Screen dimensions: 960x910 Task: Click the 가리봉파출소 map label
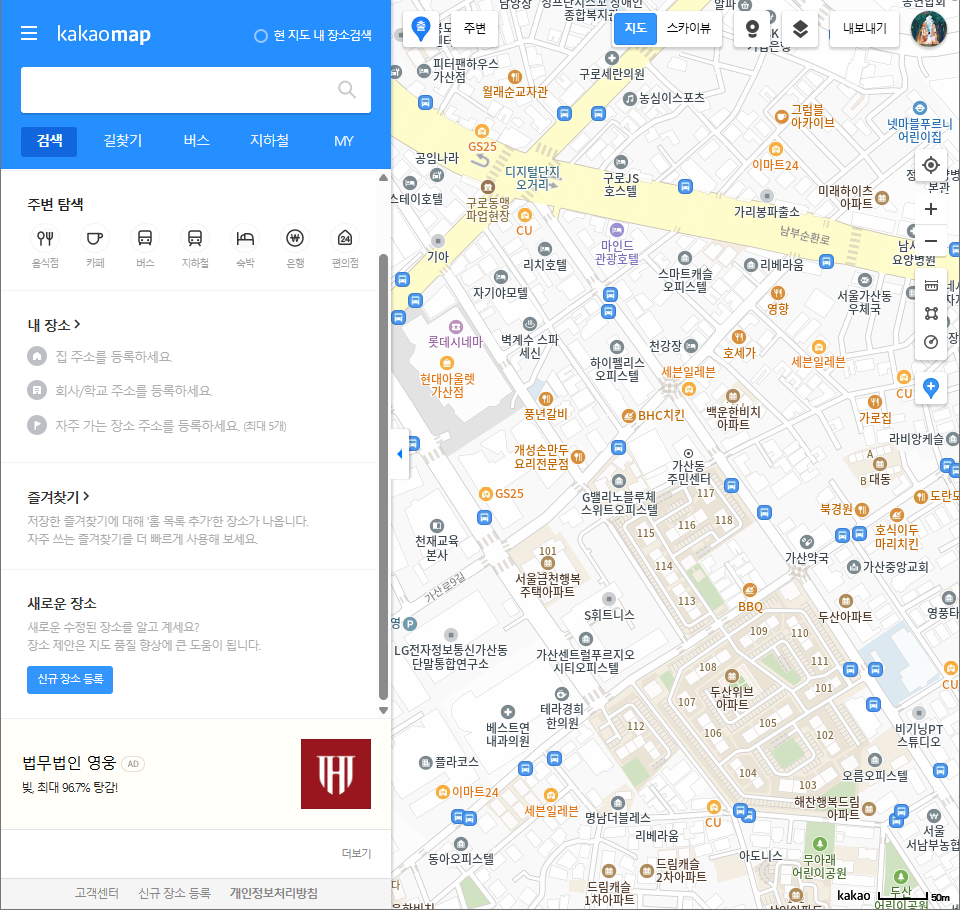767,212
